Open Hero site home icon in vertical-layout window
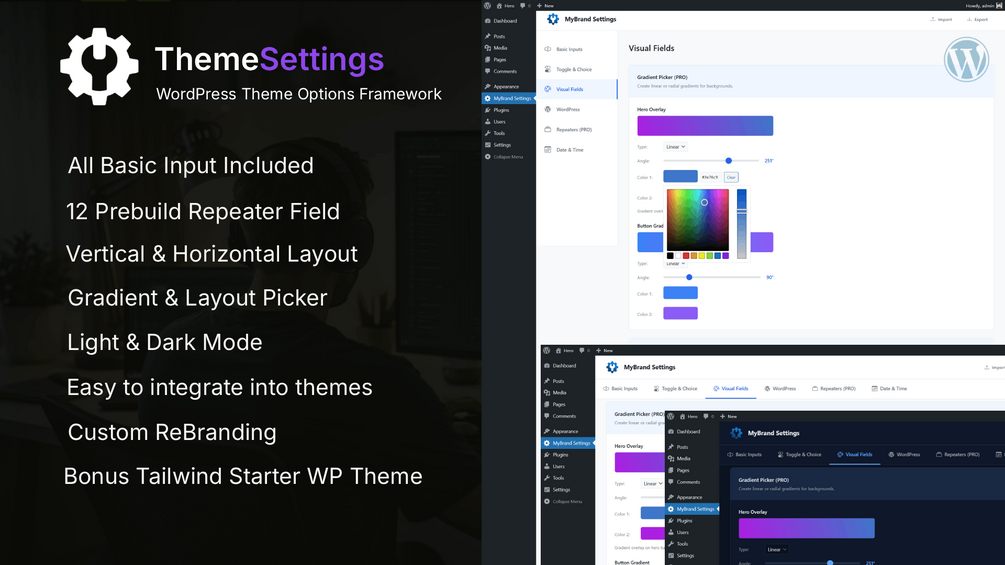The image size is (1005, 565). [499, 6]
